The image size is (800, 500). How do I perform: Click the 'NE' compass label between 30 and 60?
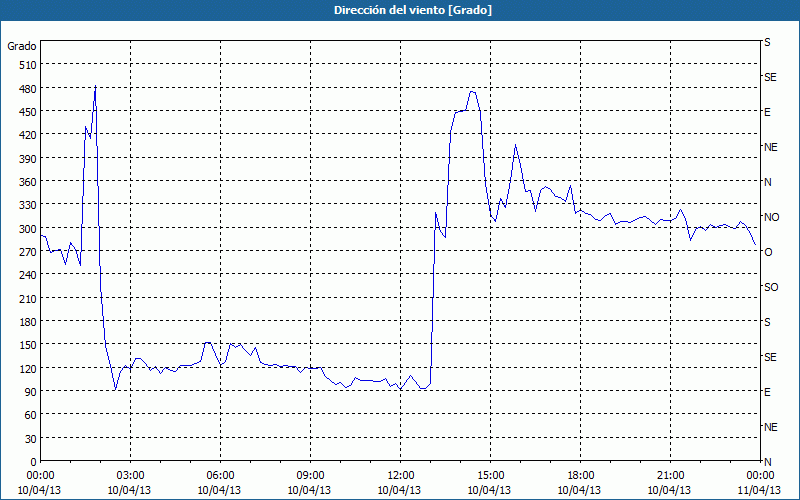[770, 427]
